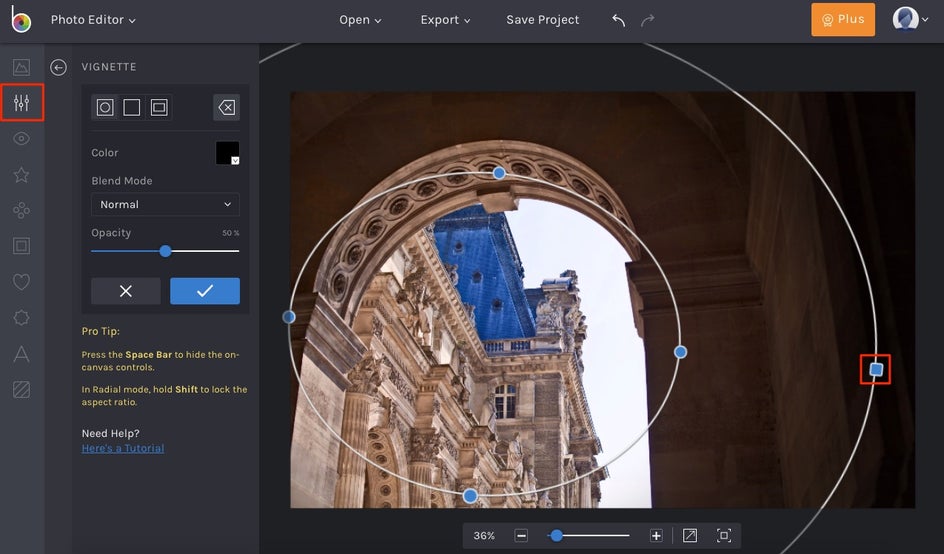Open the Export menu
This screenshot has height=554, width=944.
[x=445, y=20]
